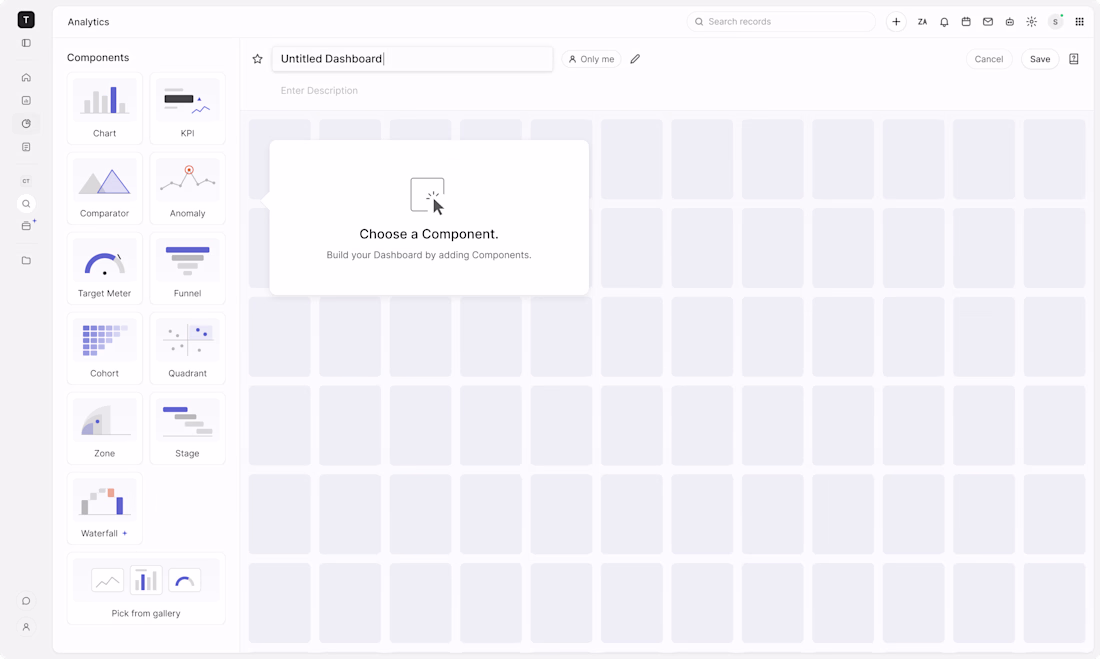Go to Home in left sidebar
The image size is (1100, 659).
pos(26,77)
